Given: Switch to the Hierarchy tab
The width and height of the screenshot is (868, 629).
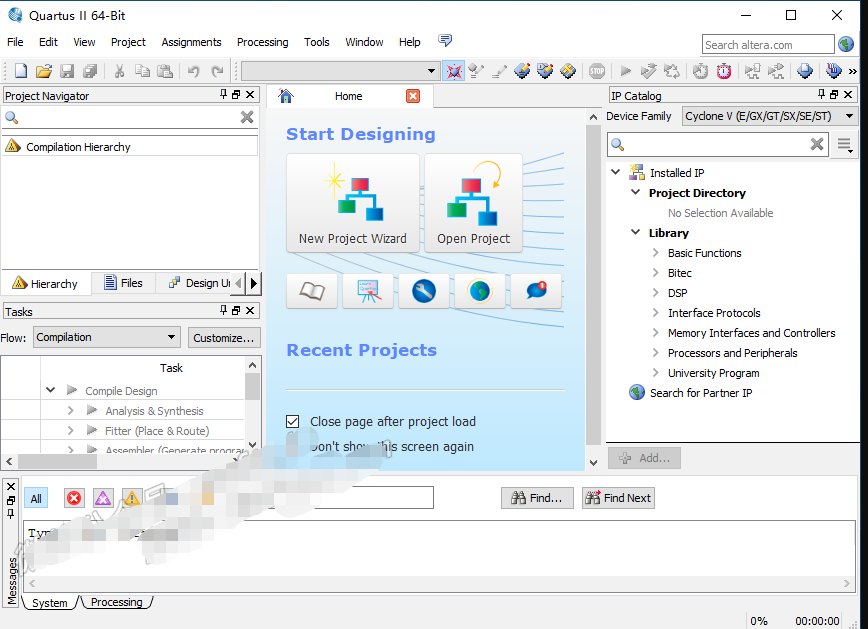Looking at the screenshot, I should 46,283.
